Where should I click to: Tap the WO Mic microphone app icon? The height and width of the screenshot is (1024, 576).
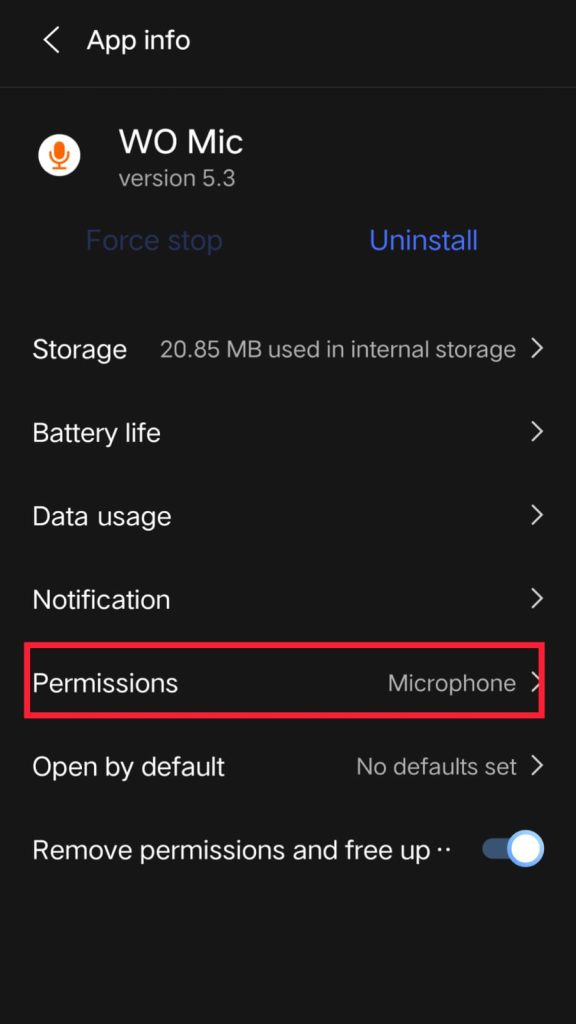click(59, 155)
